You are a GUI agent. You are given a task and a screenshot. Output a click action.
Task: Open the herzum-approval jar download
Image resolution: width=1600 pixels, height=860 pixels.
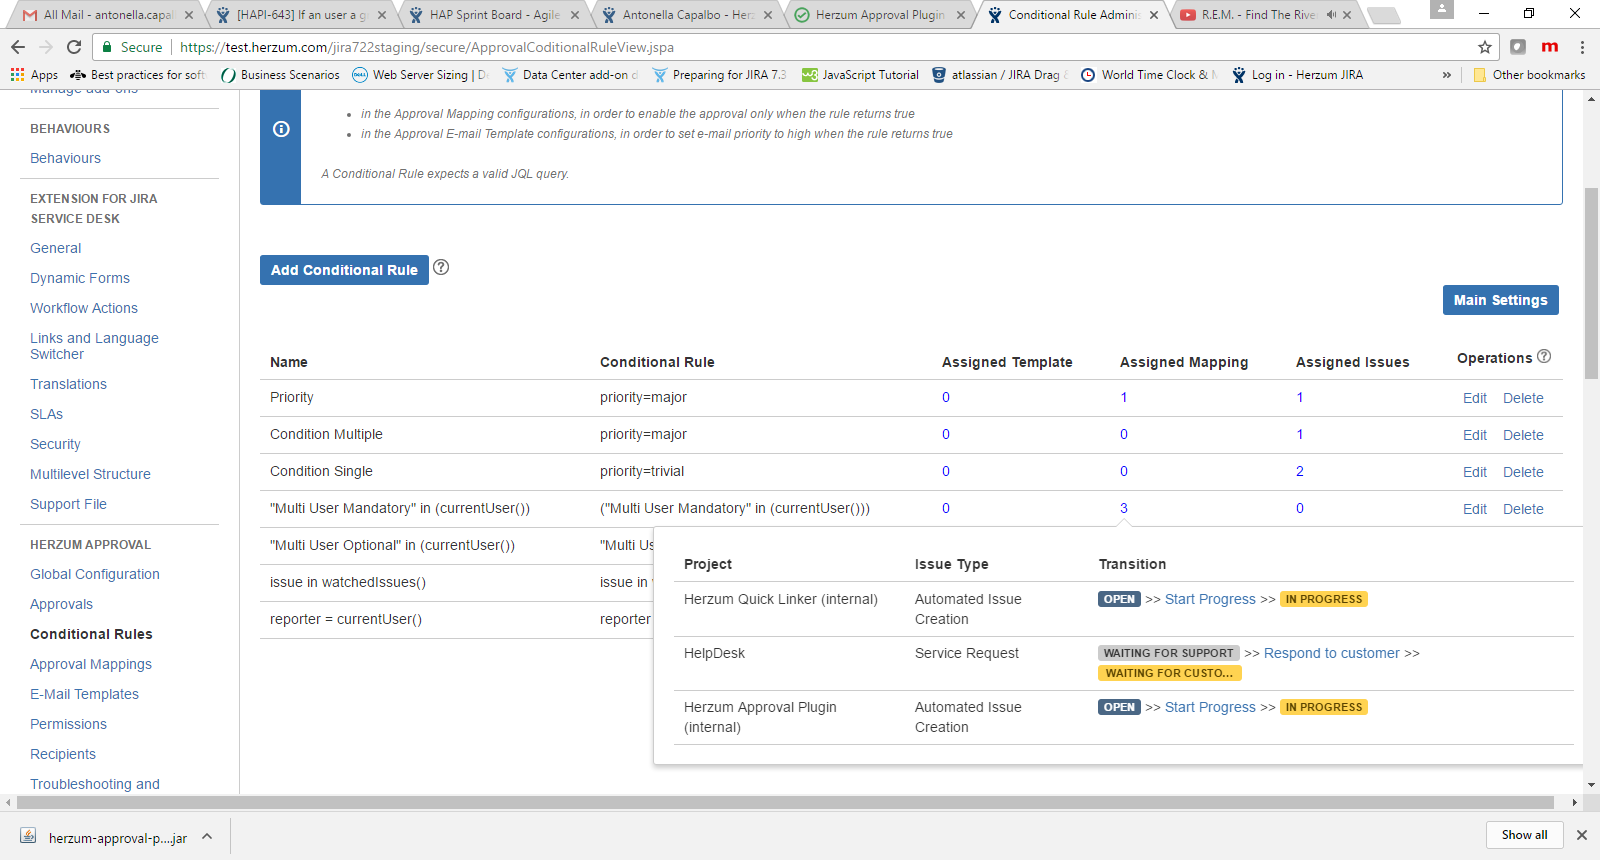click(104, 837)
